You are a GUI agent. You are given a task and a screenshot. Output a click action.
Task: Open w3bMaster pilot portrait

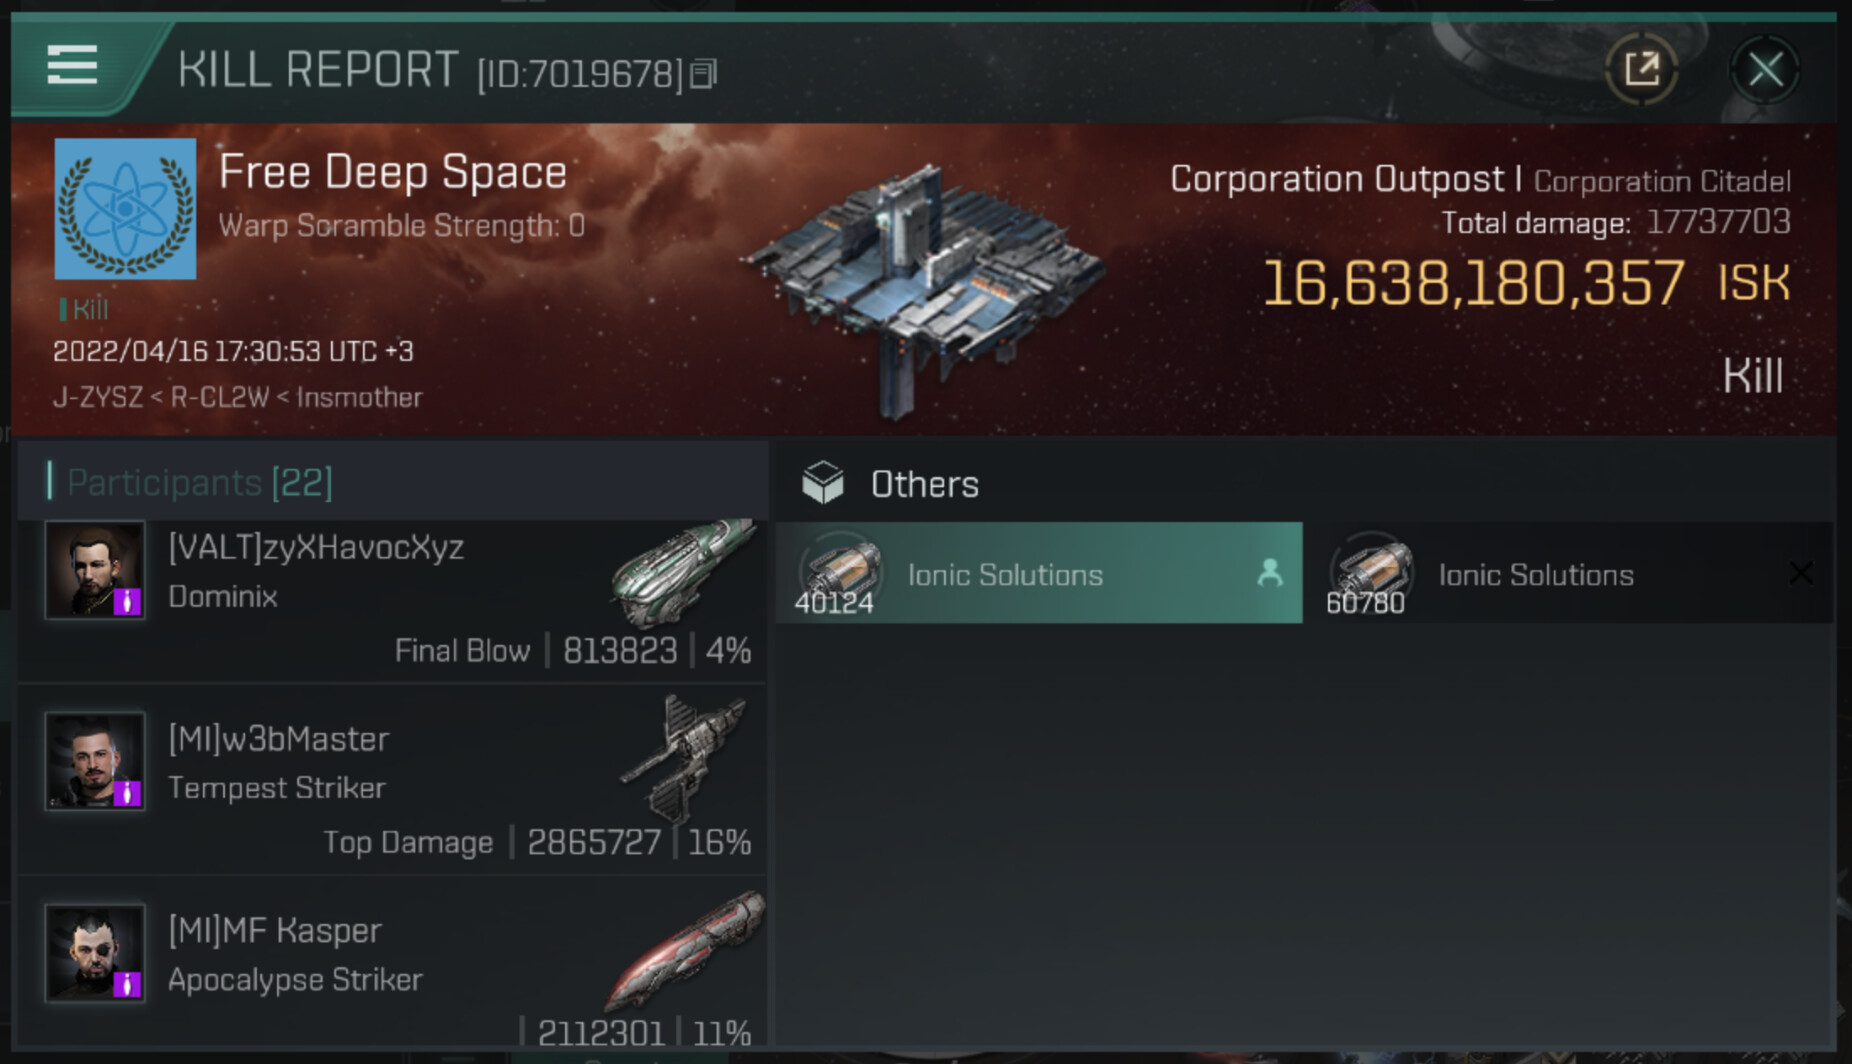point(95,761)
